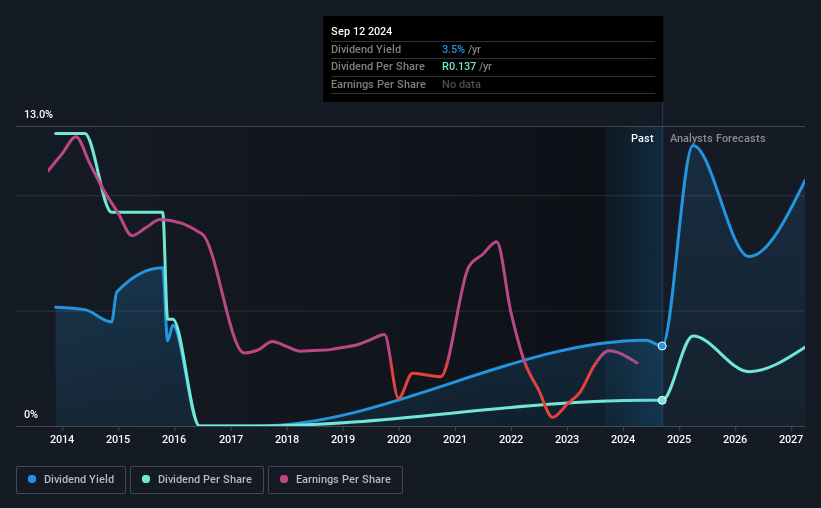Toggle the Dividend Per Share legend button
This screenshot has width=821, height=508.
coord(197,480)
